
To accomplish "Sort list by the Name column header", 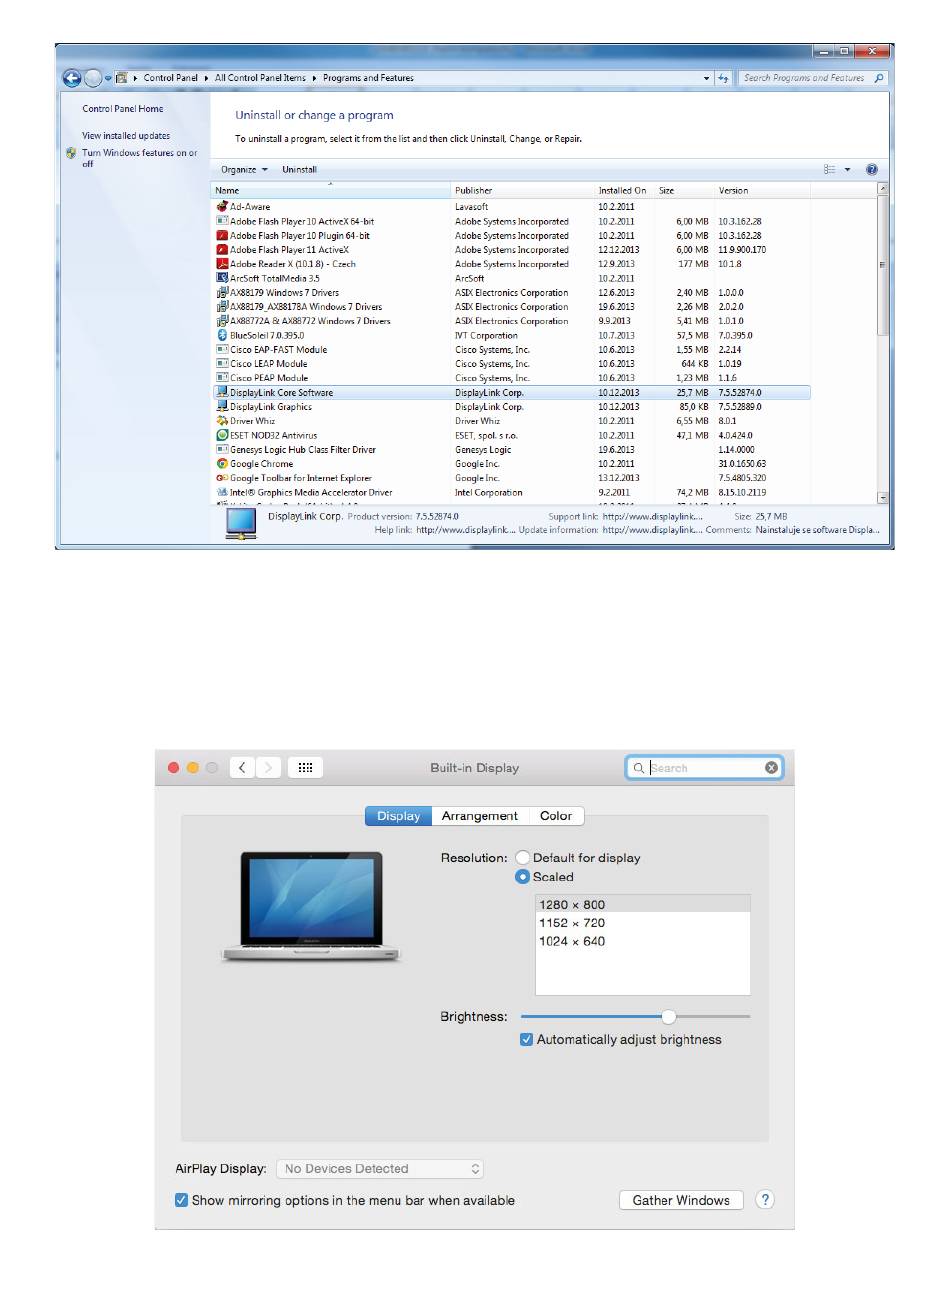I will click(331, 190).
